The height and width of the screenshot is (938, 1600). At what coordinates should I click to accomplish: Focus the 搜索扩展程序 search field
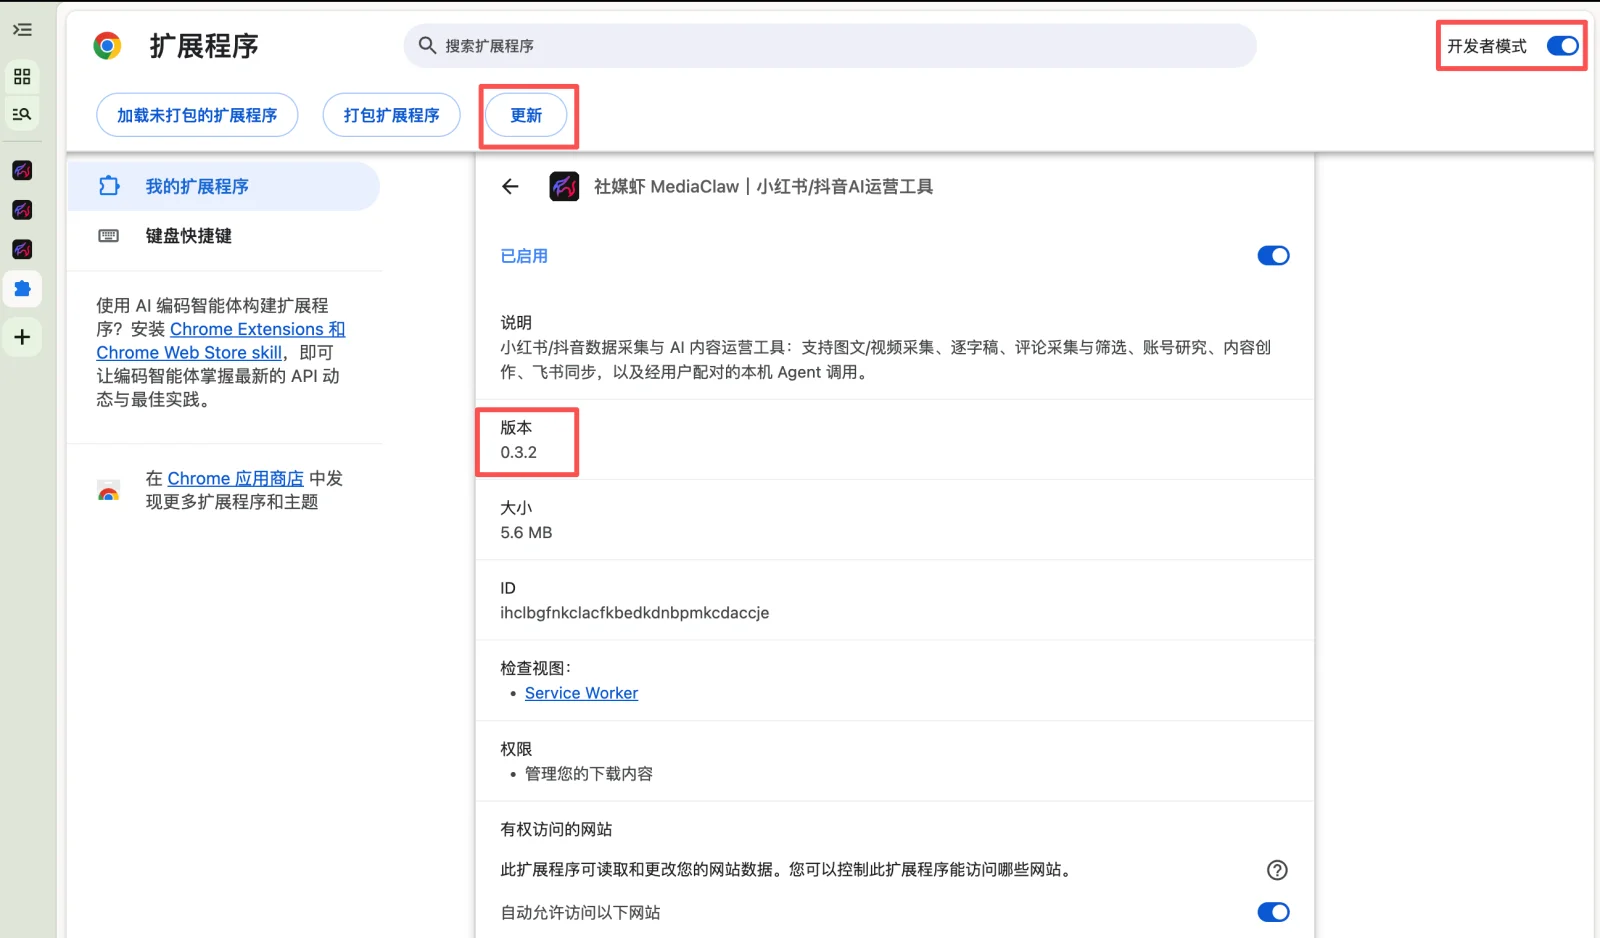click(830, 46)
